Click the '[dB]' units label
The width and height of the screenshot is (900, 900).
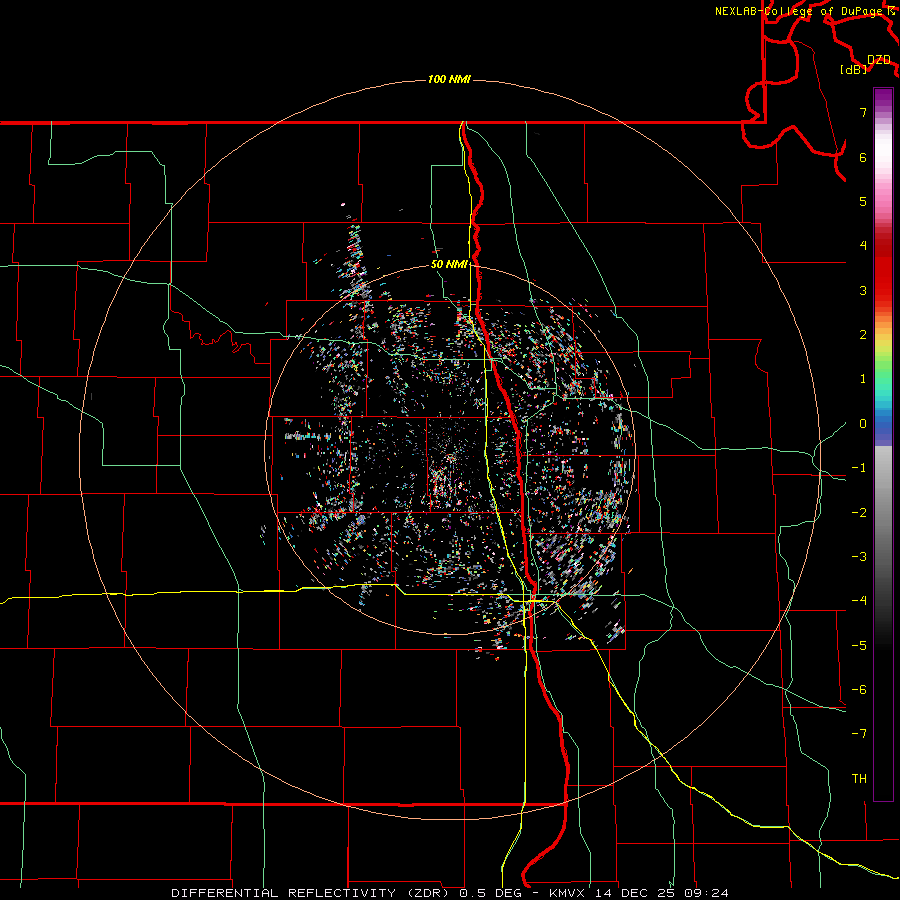click(x=854, y=69)
